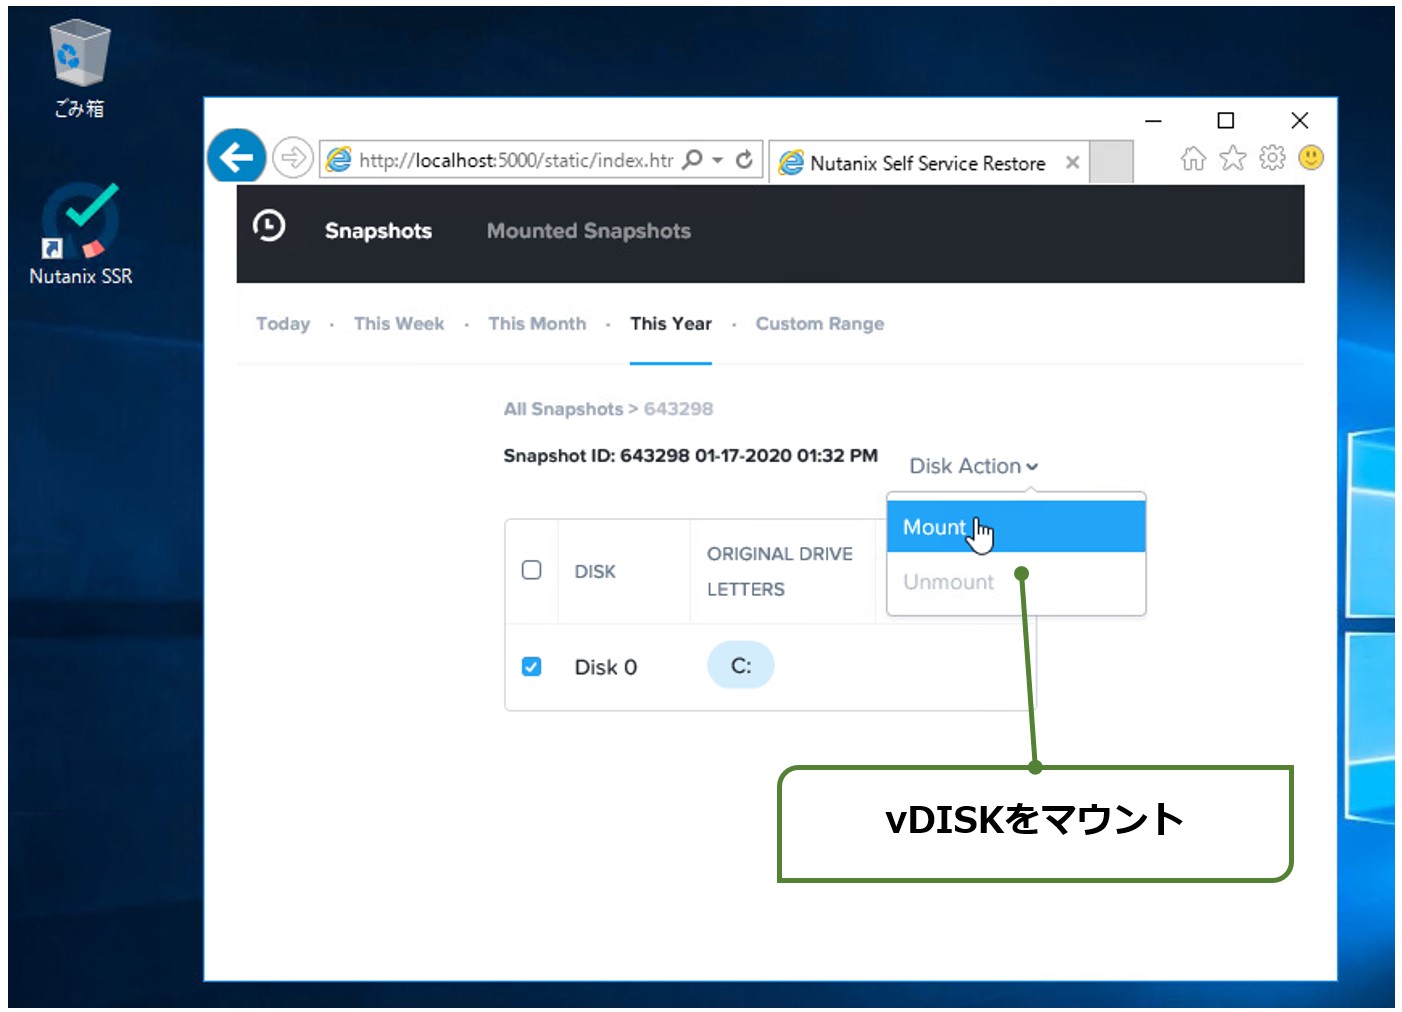Maximize the browser window
The image size is (1402, 1012).
click(1226, 120)
